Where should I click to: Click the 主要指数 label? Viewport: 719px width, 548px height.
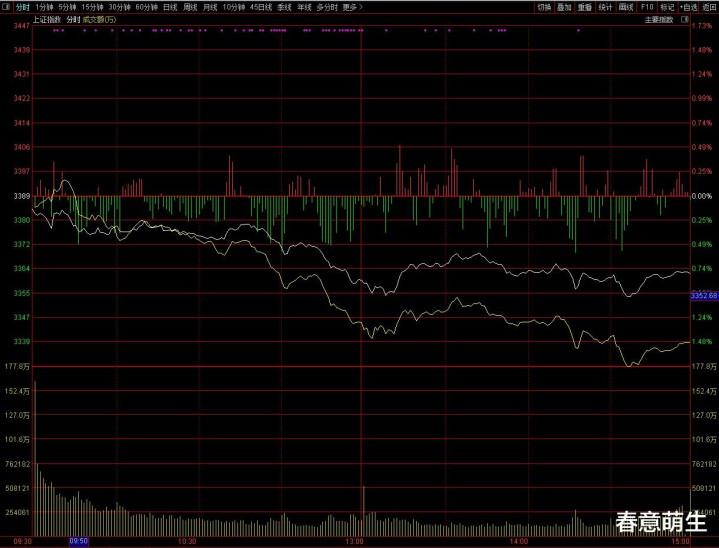coord(659,20)
